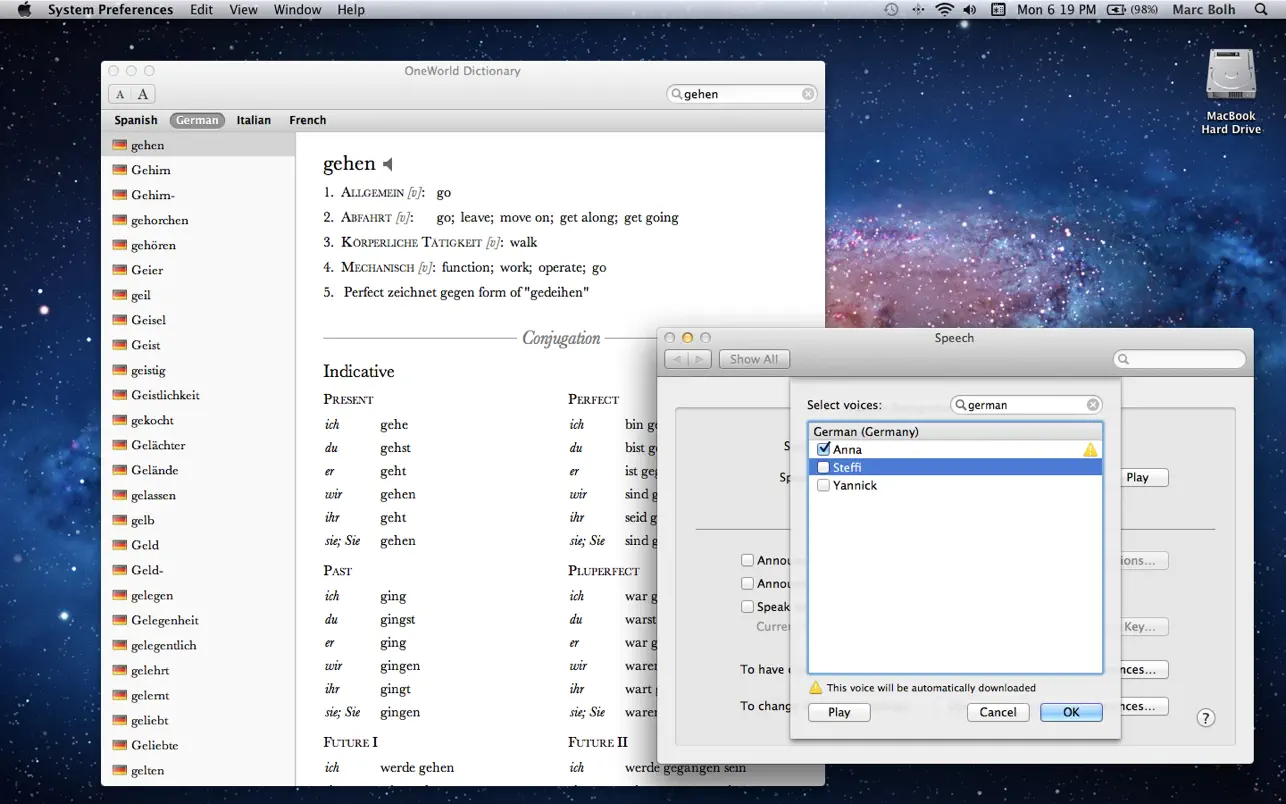
Task: Check the Yannick voice checkbox
Action: 823,485
